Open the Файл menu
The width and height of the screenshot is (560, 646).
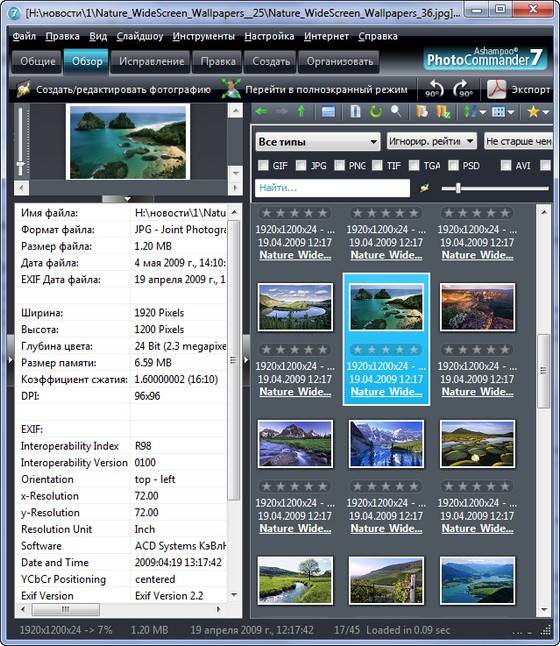pyautogui.click(x=24, y=36)
